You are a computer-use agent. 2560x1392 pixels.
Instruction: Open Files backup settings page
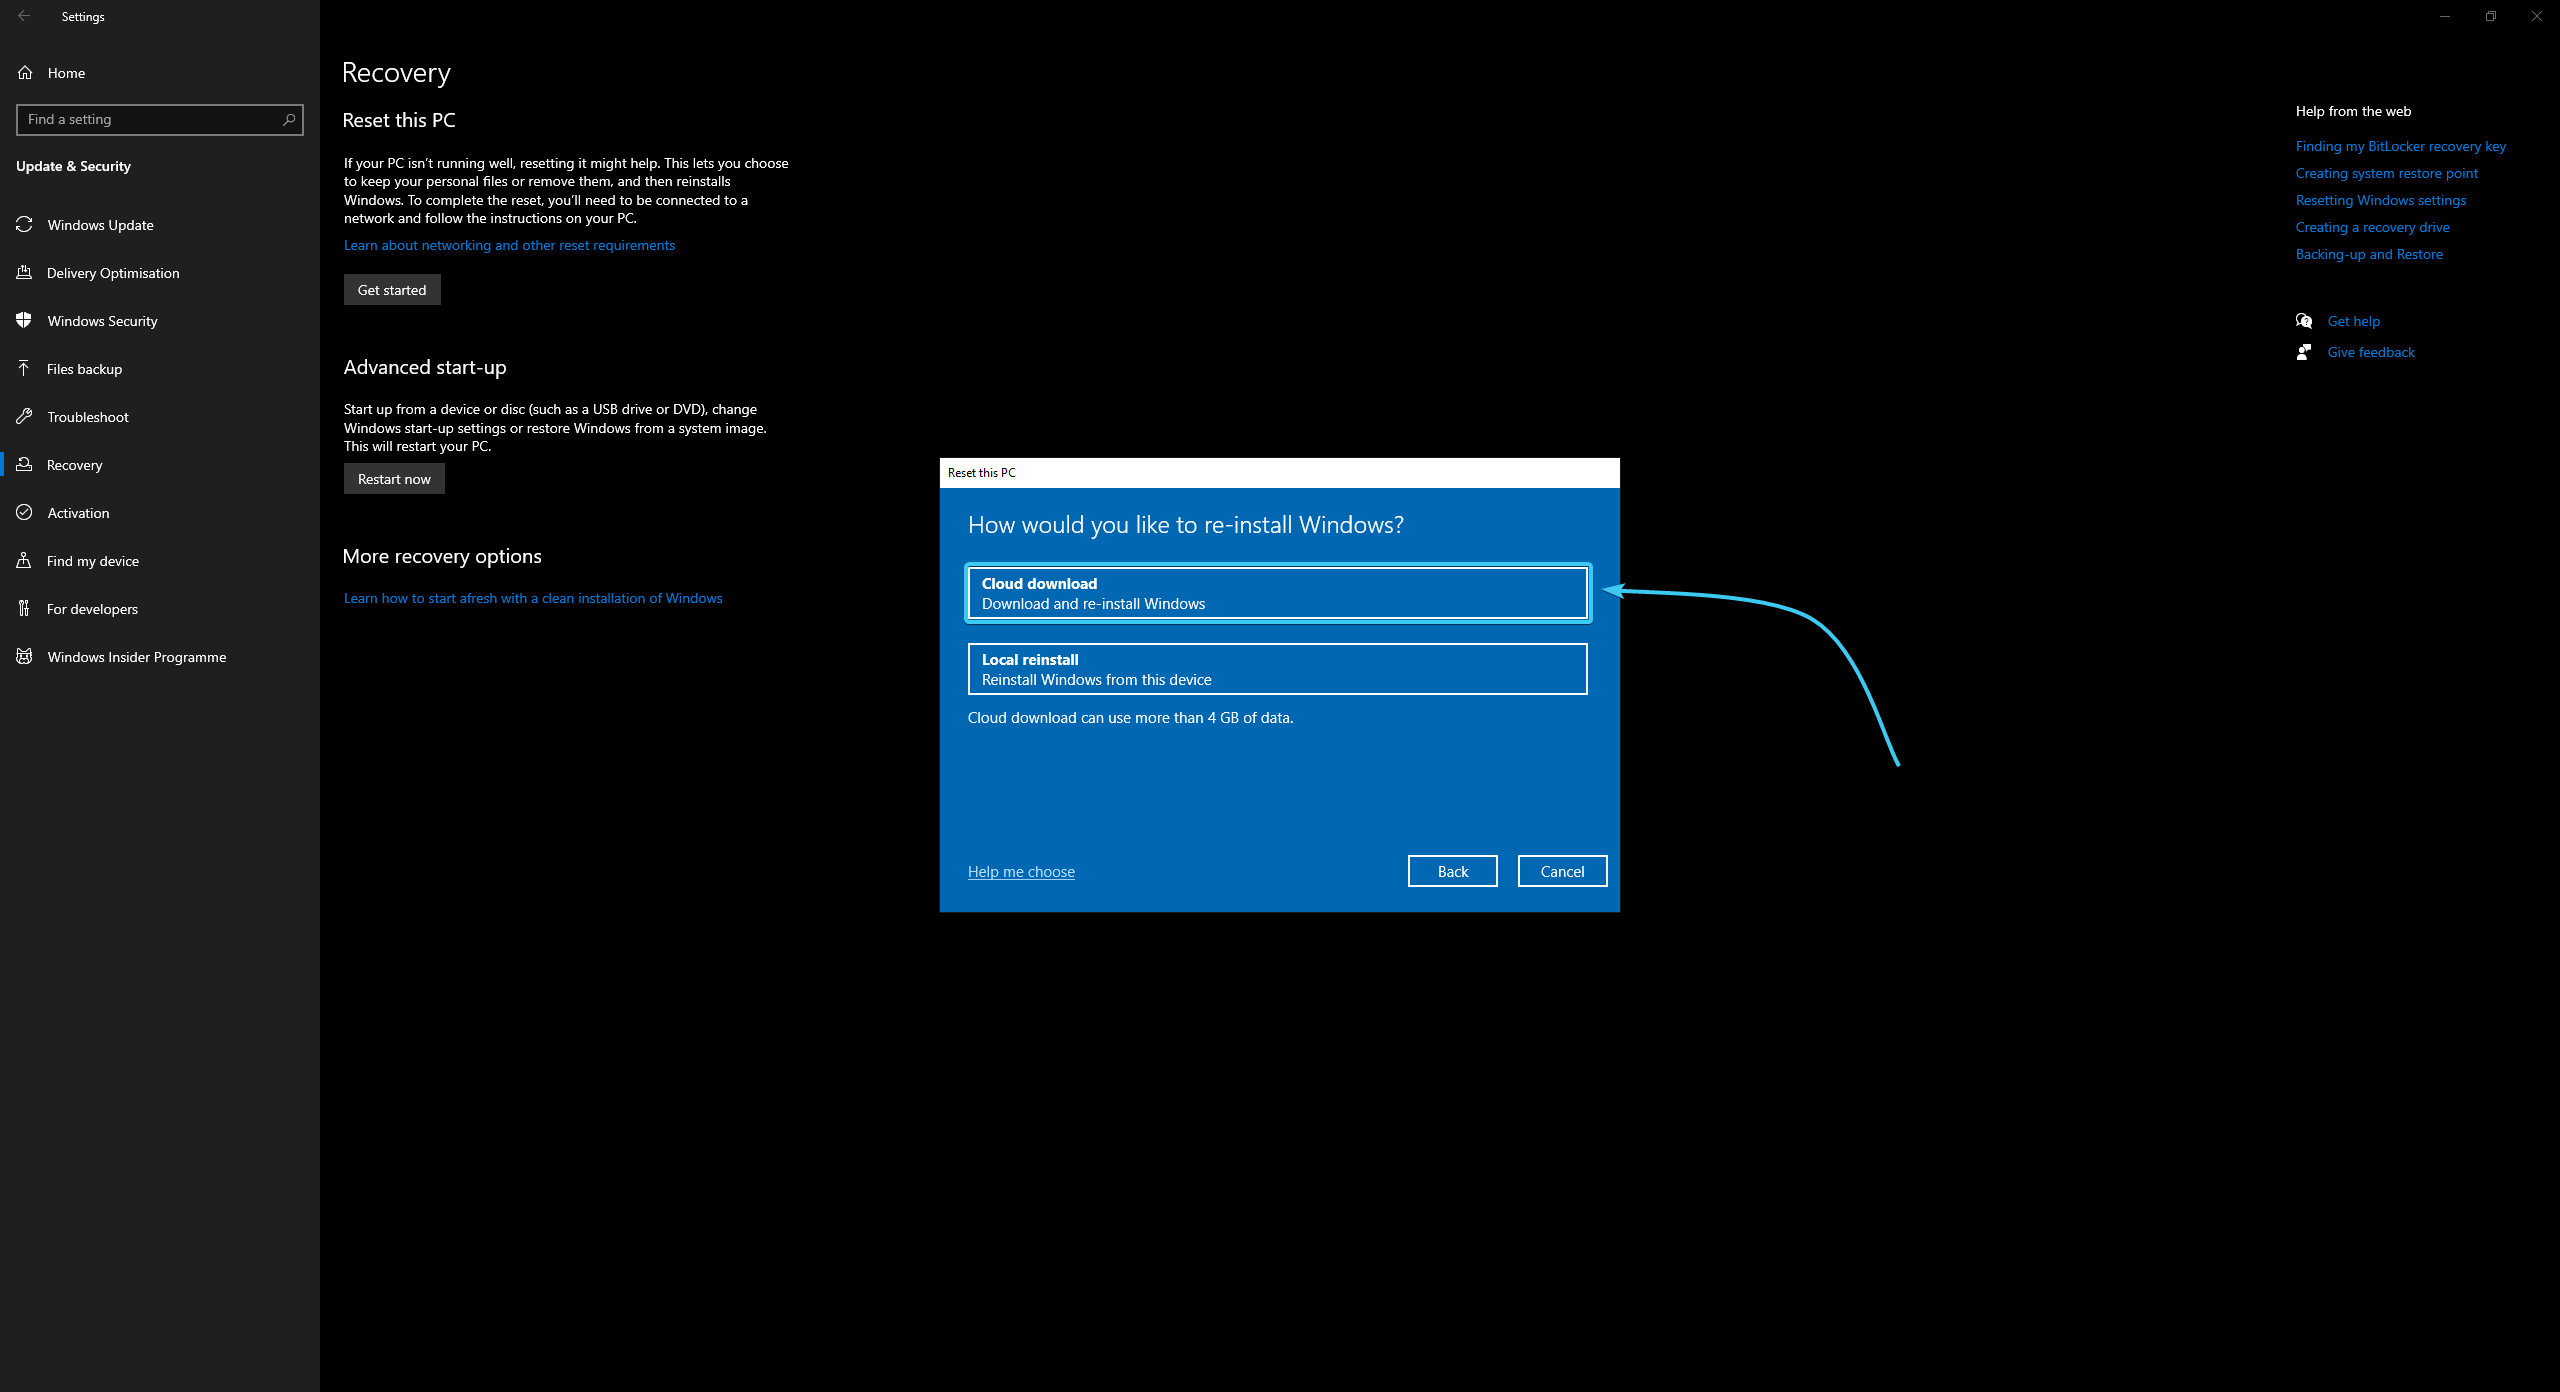pos(84,369)
